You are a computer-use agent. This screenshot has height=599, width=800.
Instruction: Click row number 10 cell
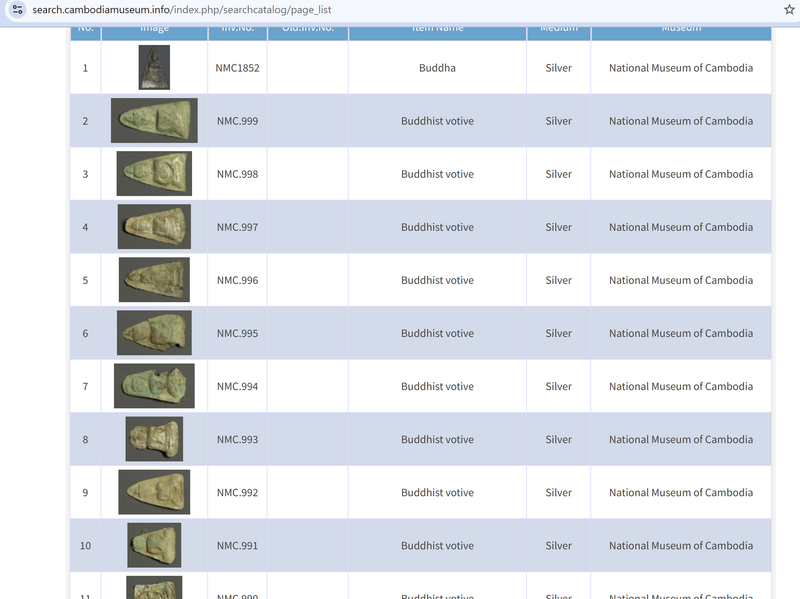click(85, 545)
